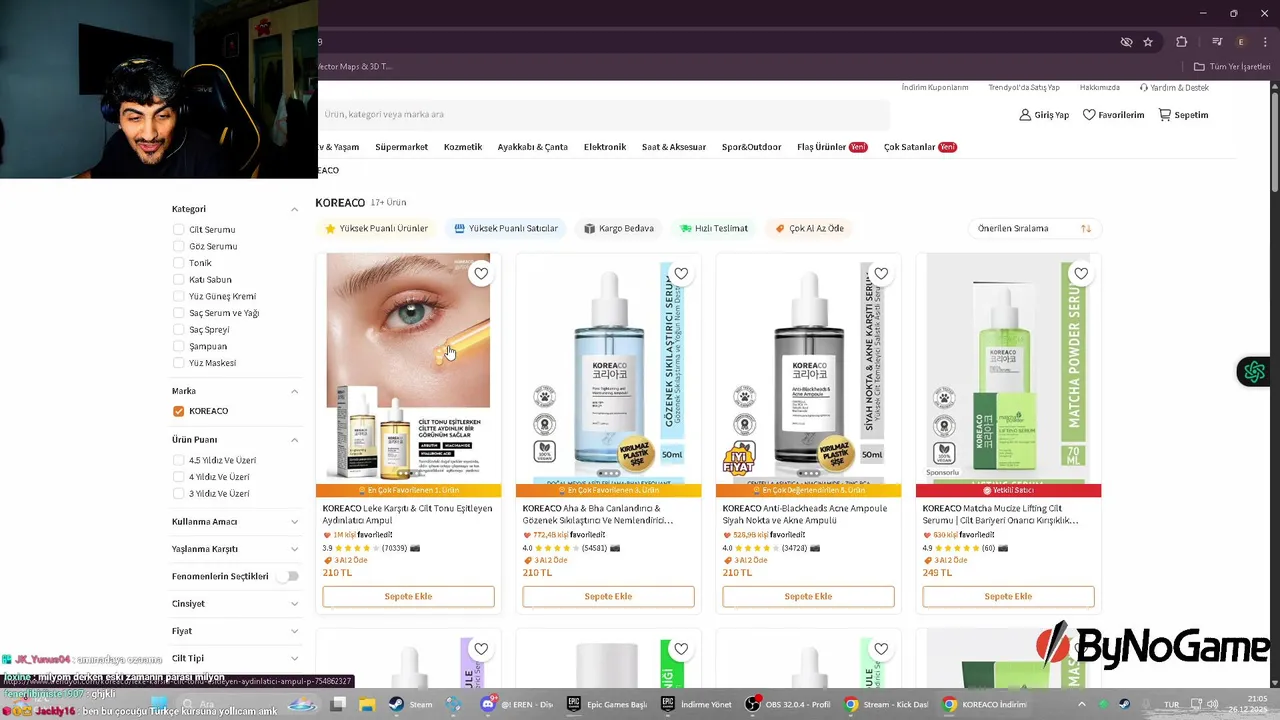Collapse the Kategori filter section
Viewport: 1280px width, 720px height.
coord(294,209)
